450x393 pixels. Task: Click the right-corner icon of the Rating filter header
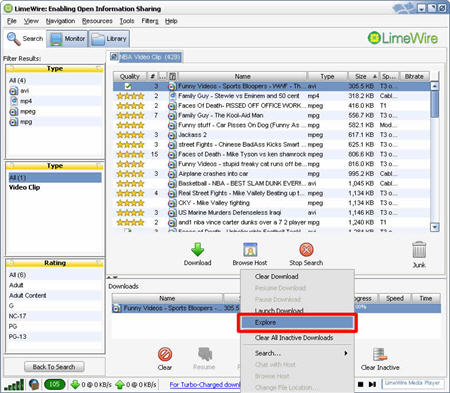(99, 263)
